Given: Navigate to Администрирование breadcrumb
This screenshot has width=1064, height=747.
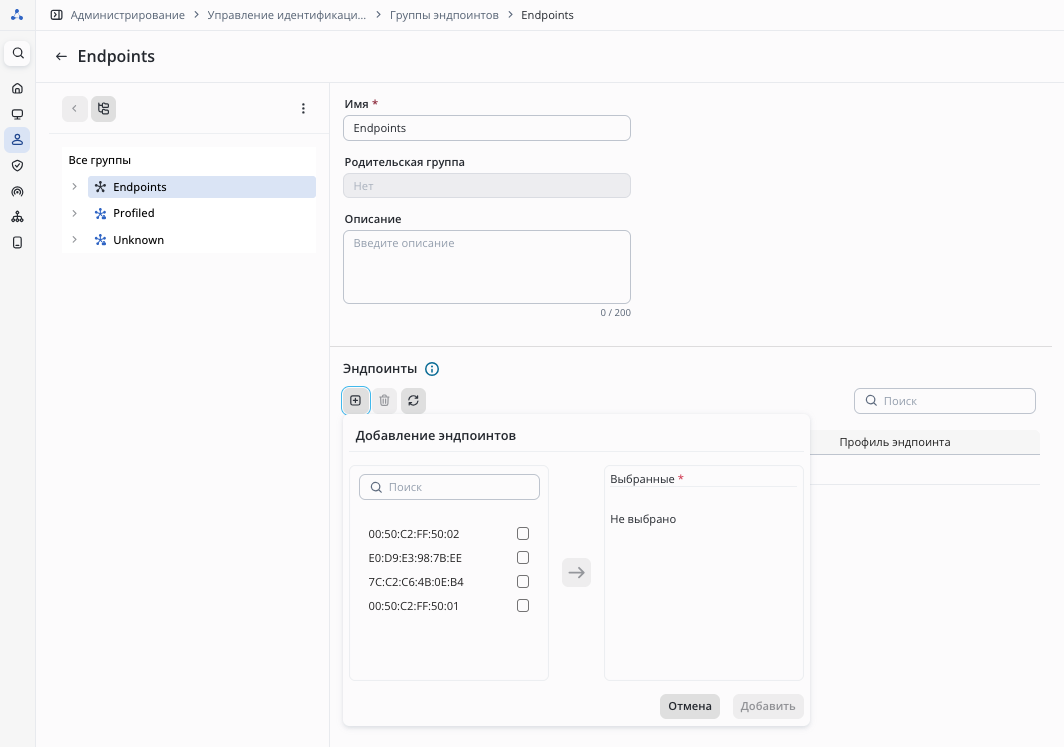Looking at the screenshot, I should tap(127, 15).
